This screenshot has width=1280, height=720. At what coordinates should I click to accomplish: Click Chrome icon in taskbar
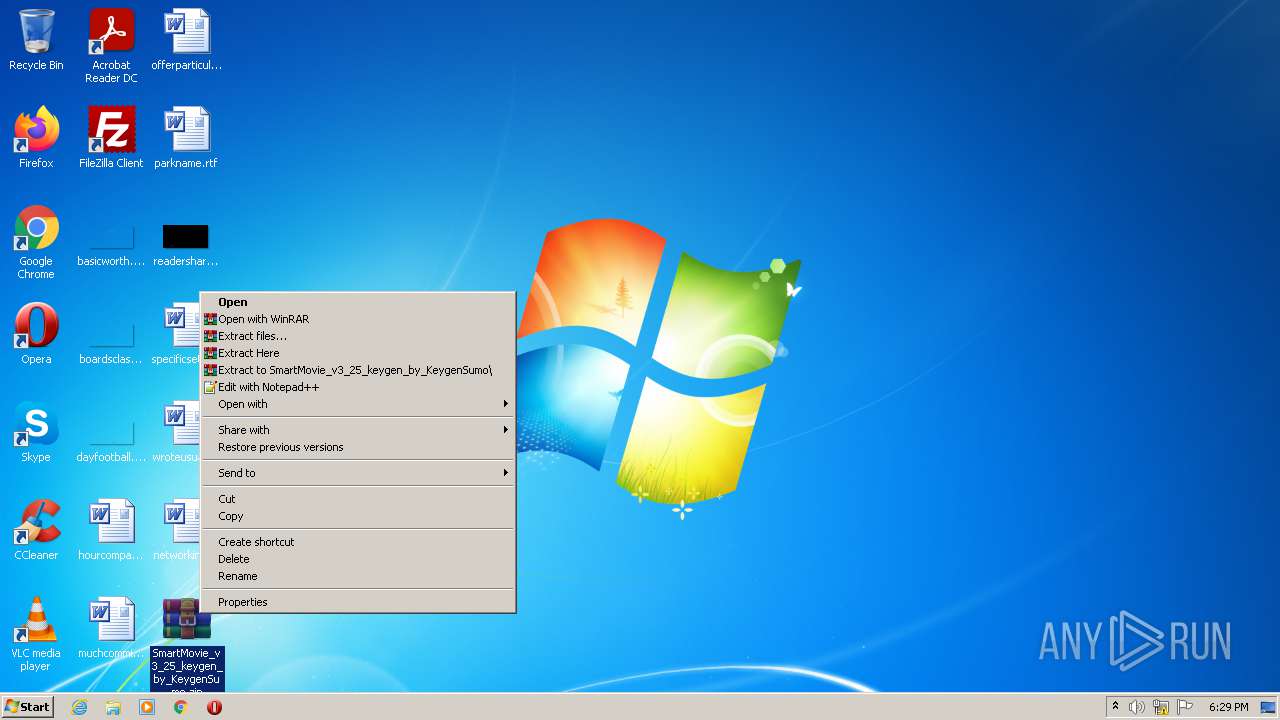(181, 707)
